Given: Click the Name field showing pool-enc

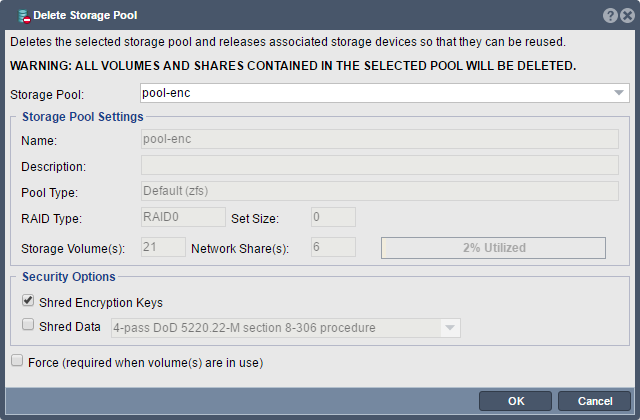Looking at the screenshot, I should tap(380, 139).
